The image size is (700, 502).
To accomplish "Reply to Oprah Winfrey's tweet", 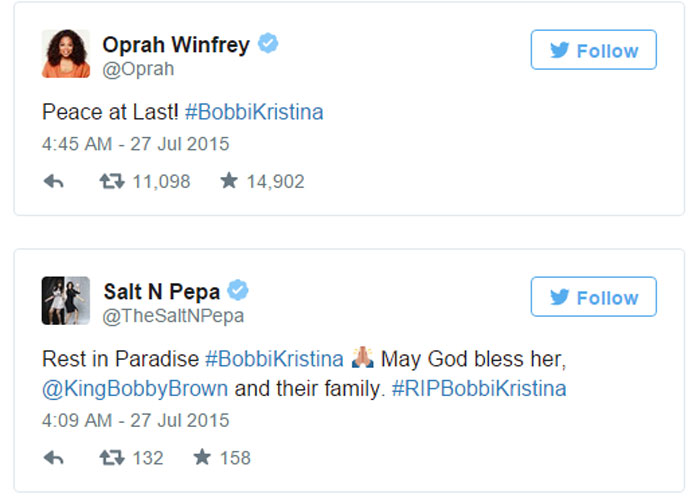I will [54, 182].
